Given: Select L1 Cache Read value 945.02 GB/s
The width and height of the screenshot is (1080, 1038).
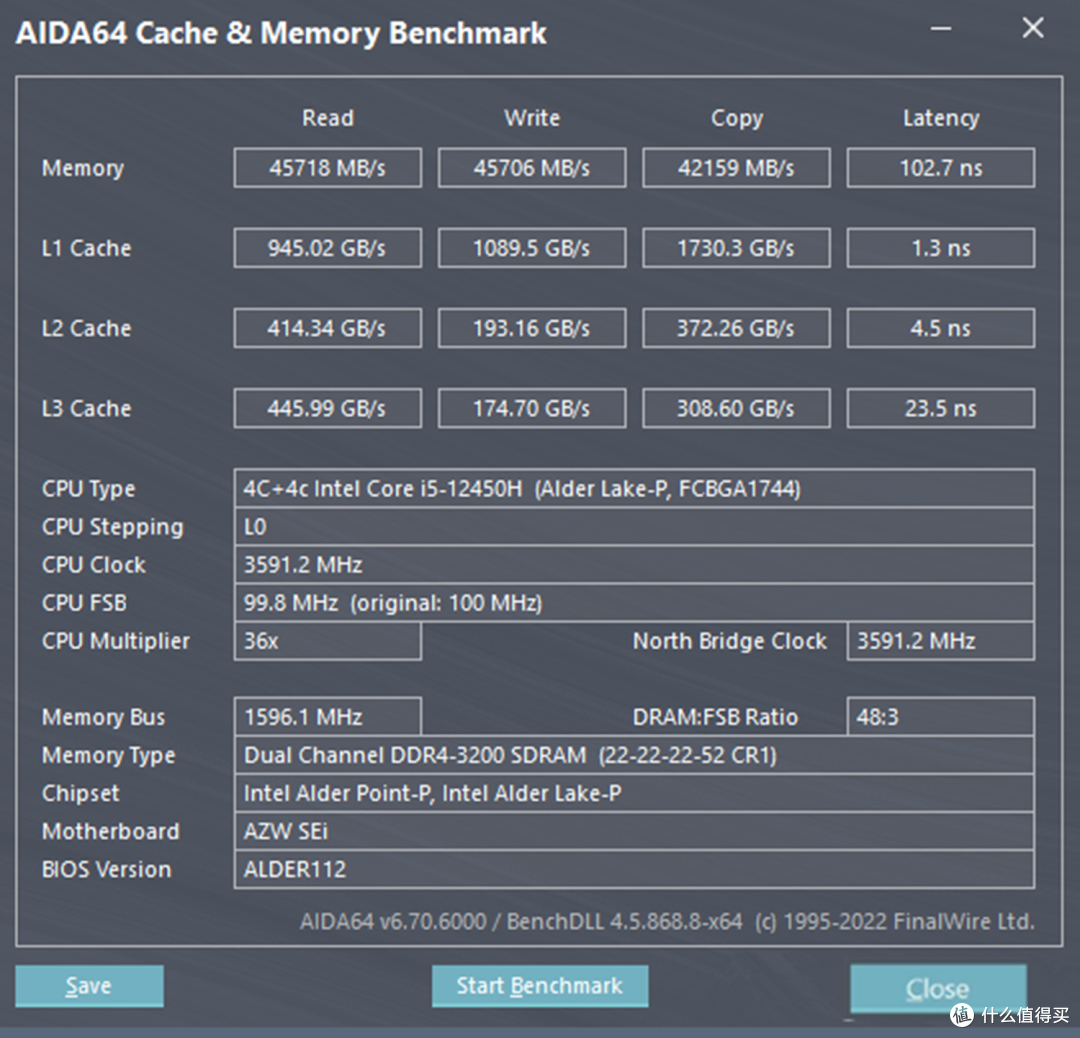Looking at the screenshot, I should click(328, 248).
